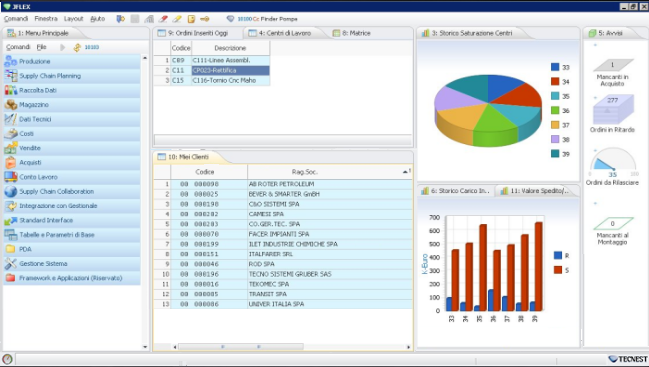Open the Produzione menu icon

point(10,61)
